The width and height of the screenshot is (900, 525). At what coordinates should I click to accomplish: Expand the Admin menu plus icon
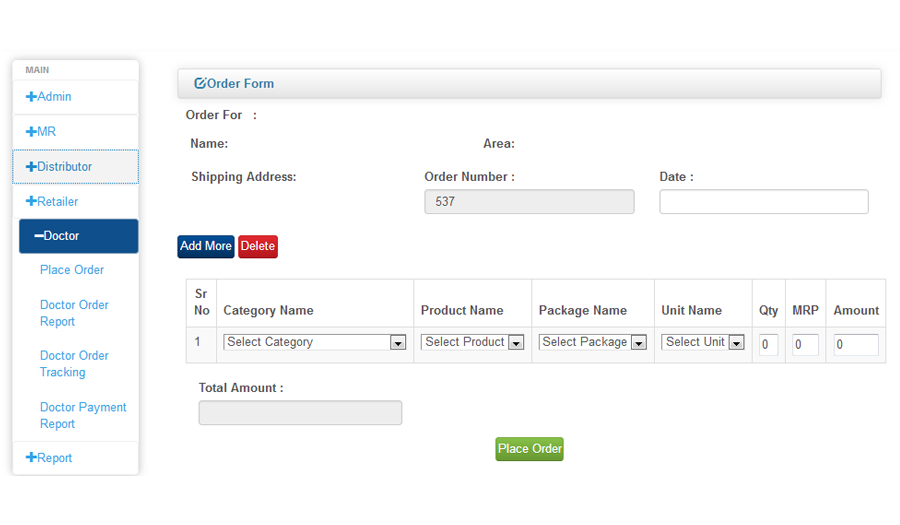tap(31, 97)
